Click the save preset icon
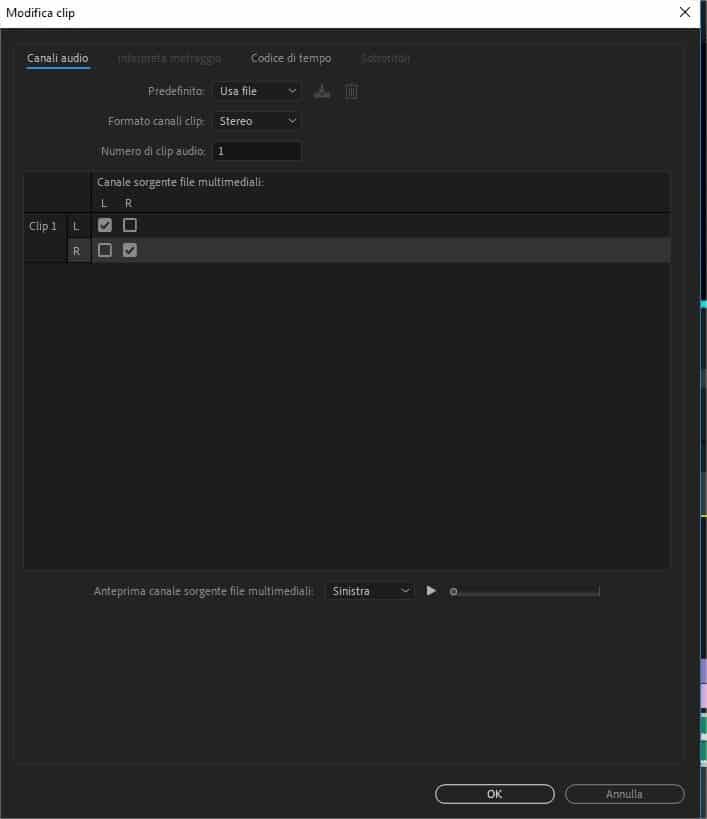Screen dimensions: 707x819 [321, 91]
